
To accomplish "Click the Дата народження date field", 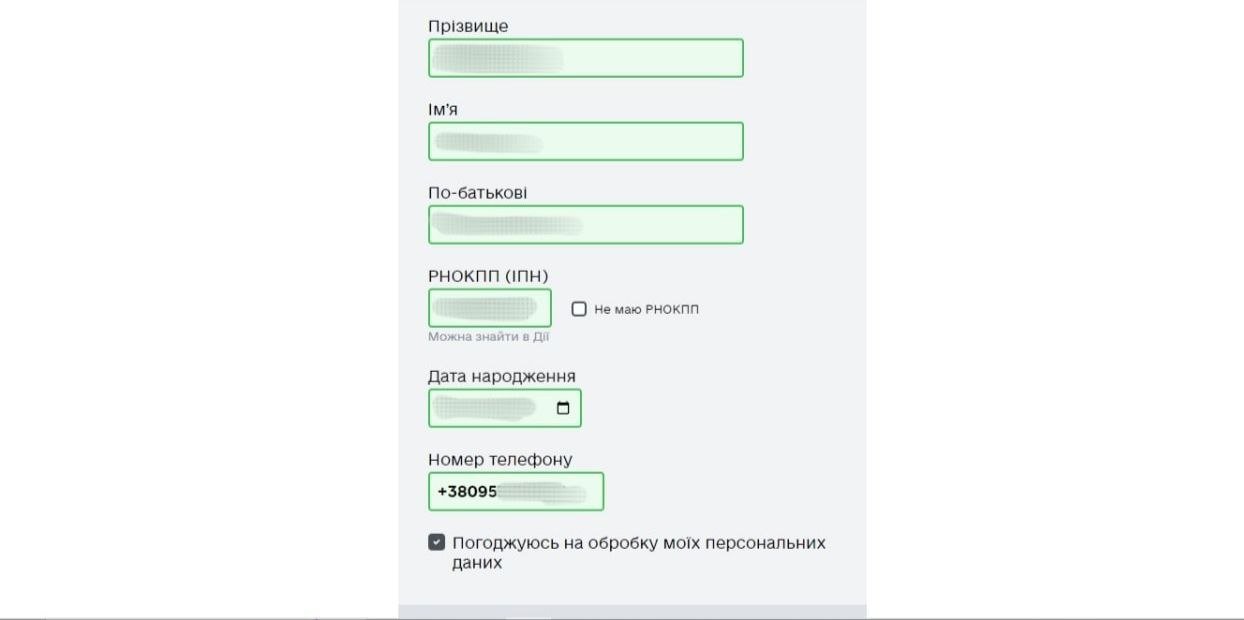I will pyautogui.click(x=490, y=408).
